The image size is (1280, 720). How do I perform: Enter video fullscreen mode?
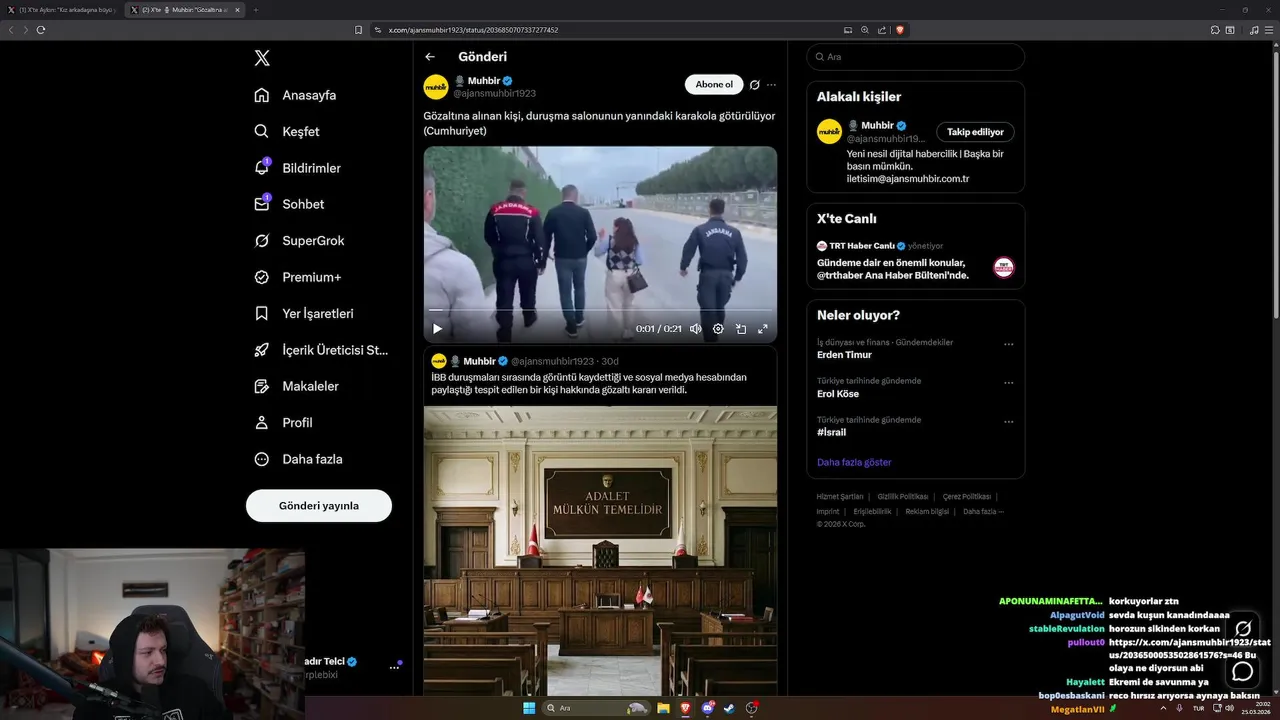[x=763, y=328]
